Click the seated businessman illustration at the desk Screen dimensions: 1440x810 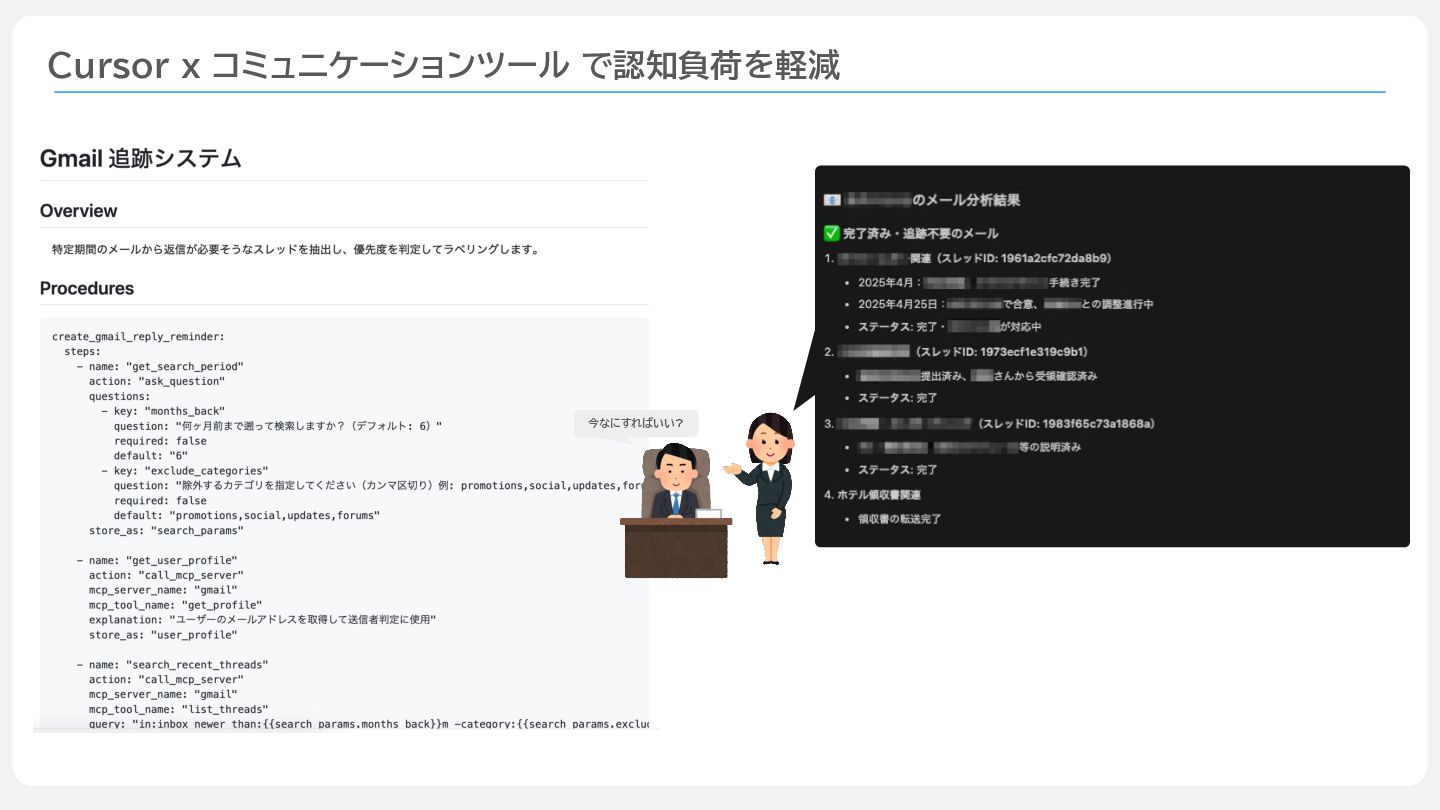pyautogui.click(x=676, y=509)
